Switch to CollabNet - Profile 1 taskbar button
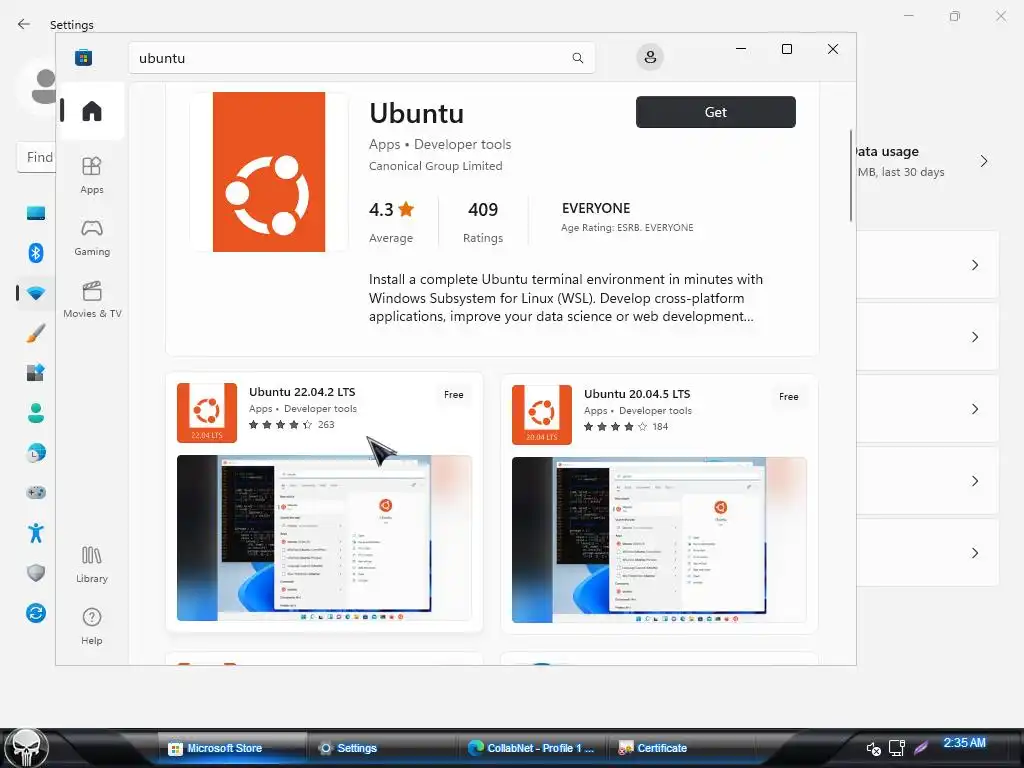This screenshot has height=768, width=1024. click(x=531, y=748)
